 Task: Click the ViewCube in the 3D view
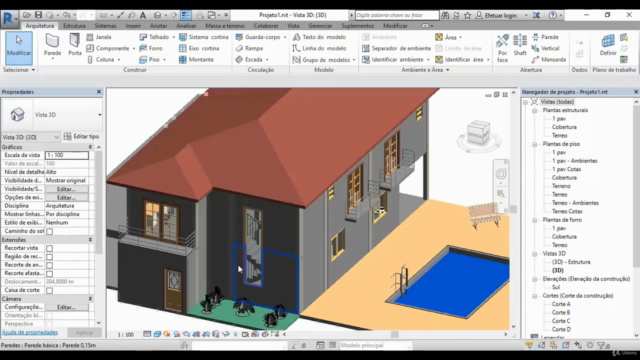click(478, 133)
